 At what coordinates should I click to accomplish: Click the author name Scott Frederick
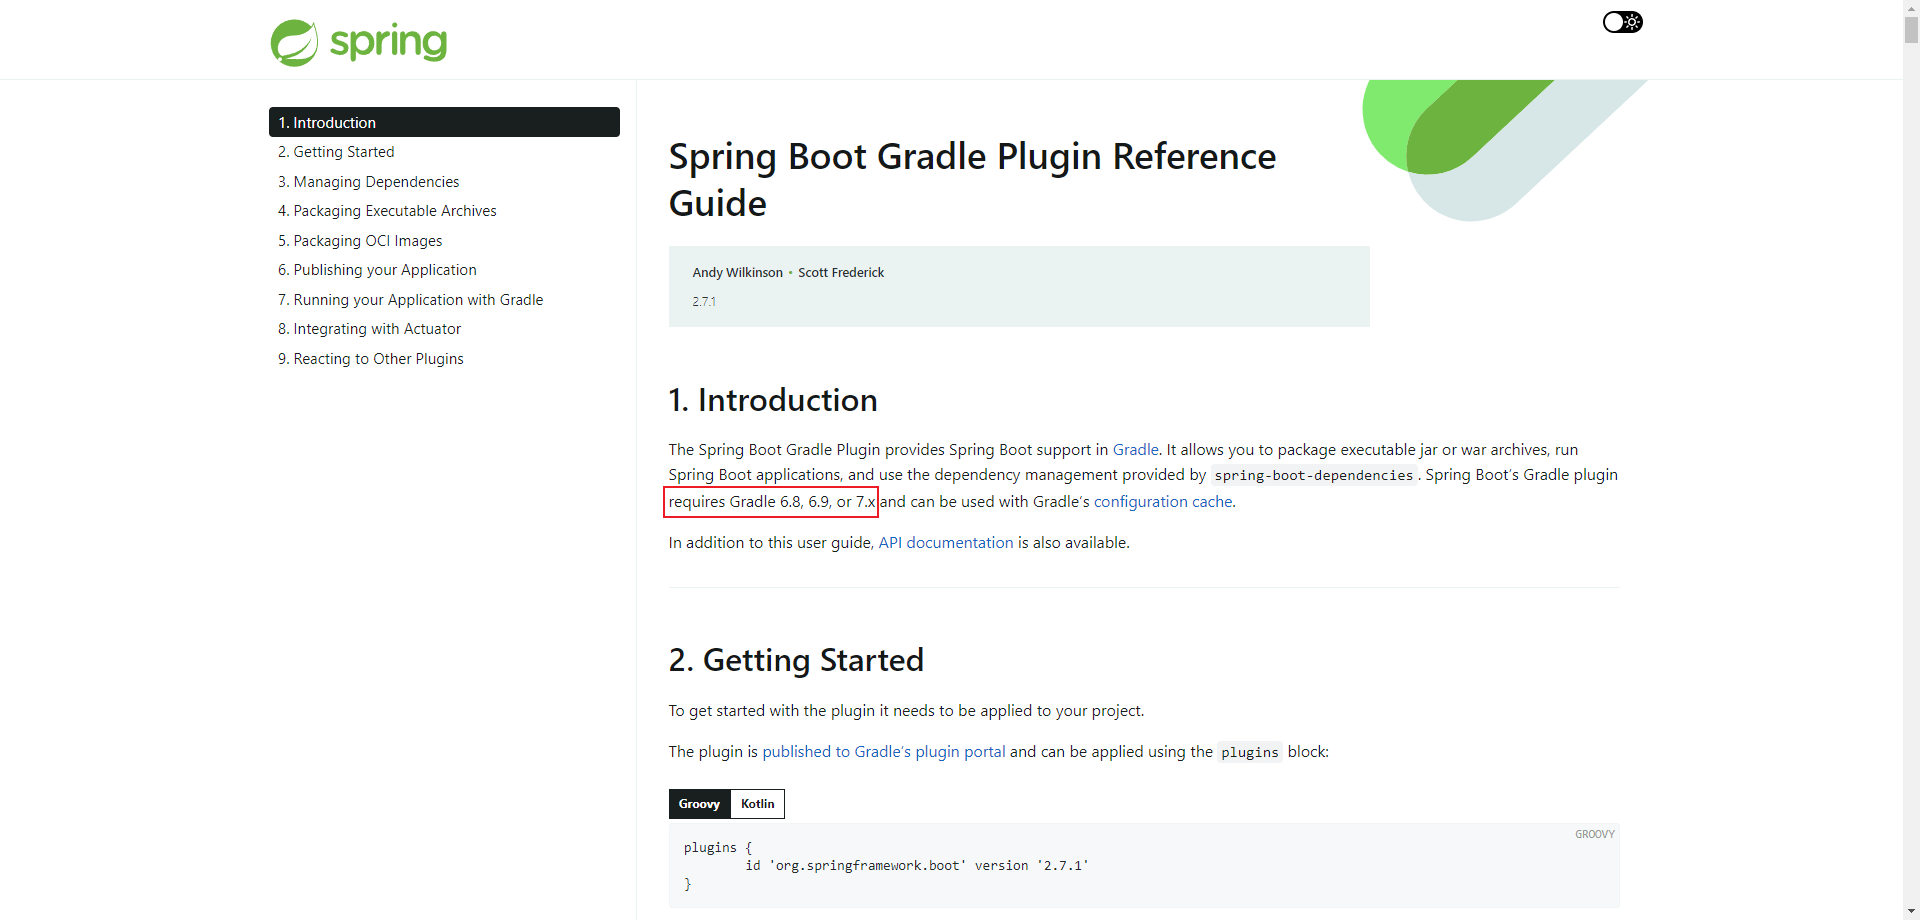click(841, 273)
